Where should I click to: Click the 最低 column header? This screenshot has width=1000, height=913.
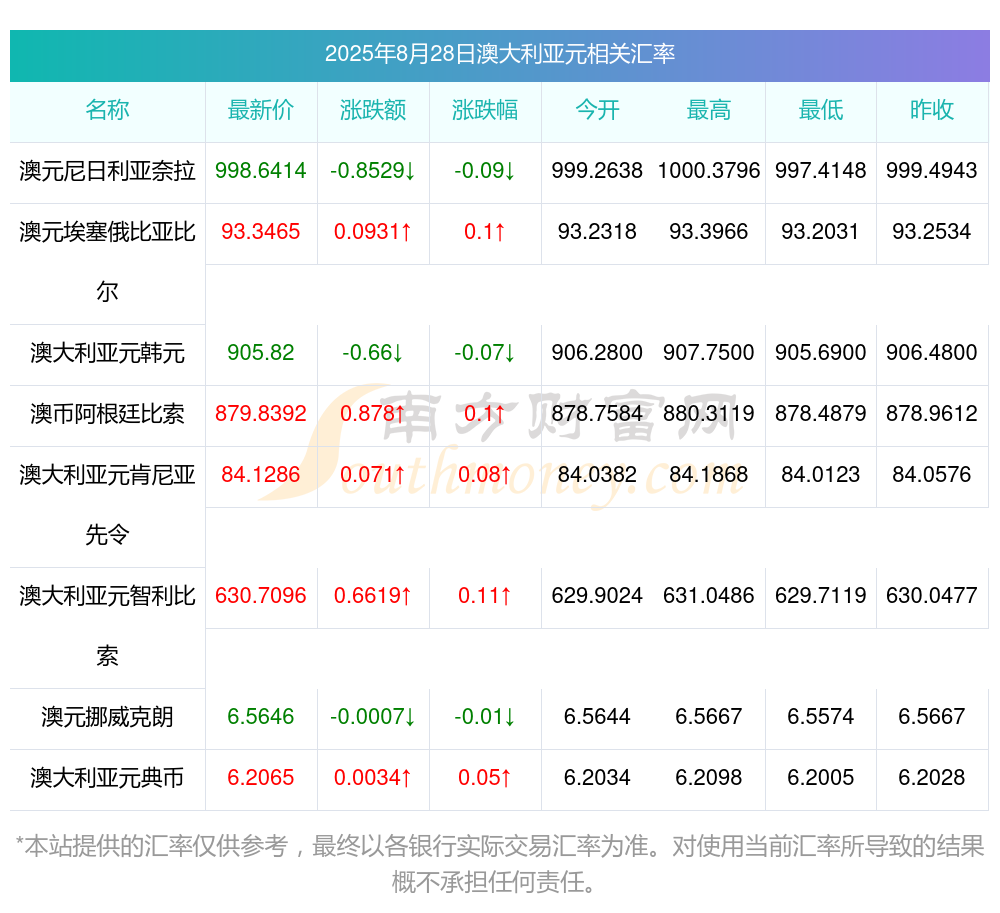pyautogui.click(x=821, y=110)
